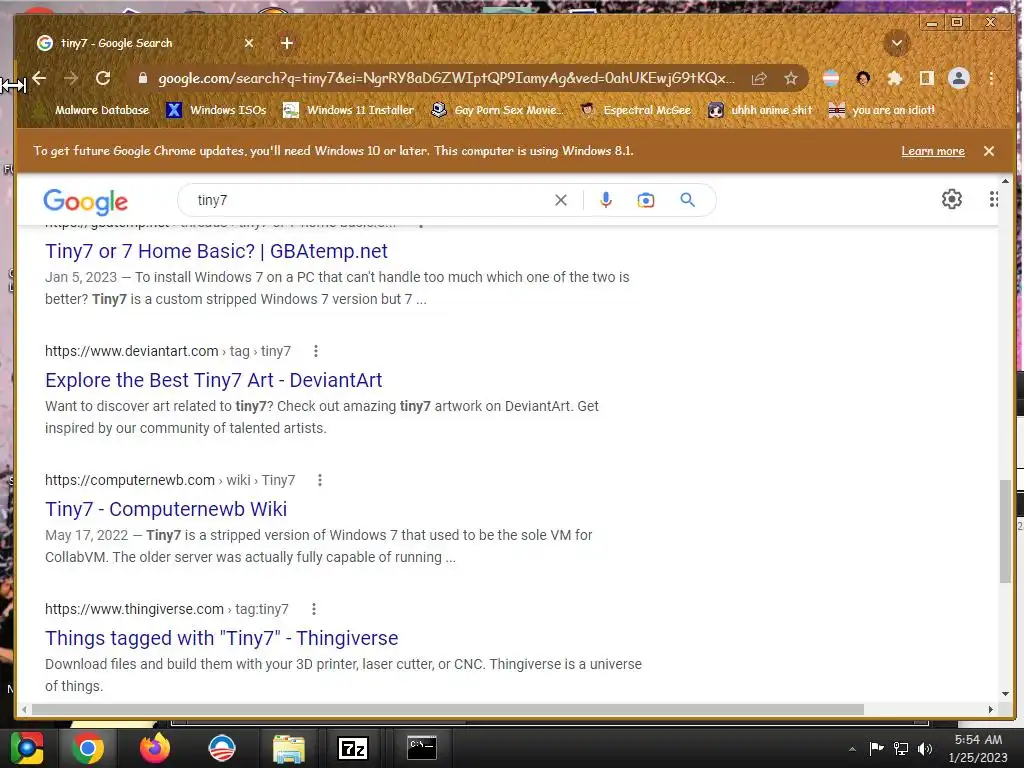
Task: Open the Obama-logo app in taskbar
Action: click(221, 748)
